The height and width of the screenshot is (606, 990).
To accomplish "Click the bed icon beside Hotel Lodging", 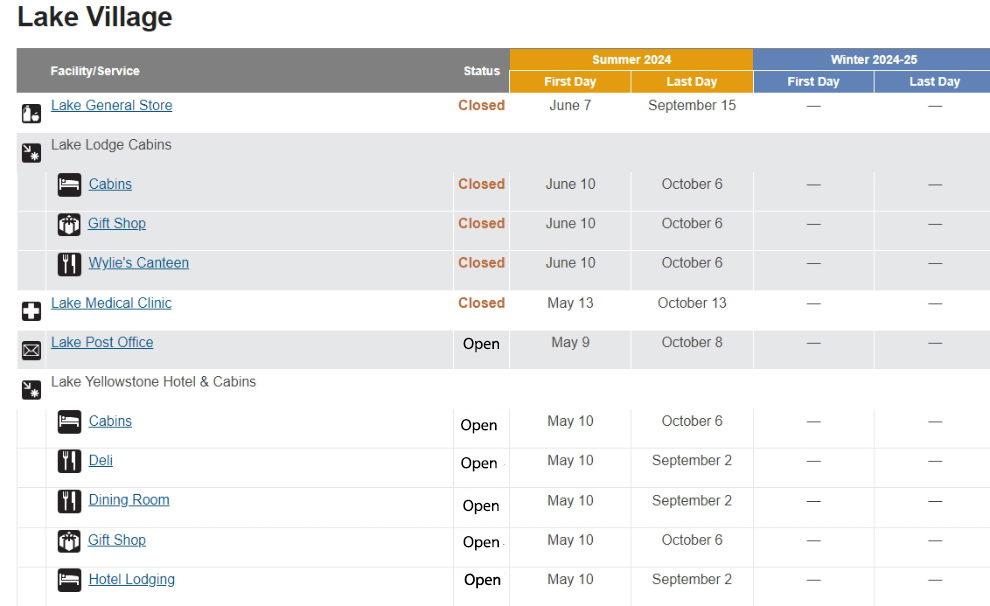I will coord(69,580).
